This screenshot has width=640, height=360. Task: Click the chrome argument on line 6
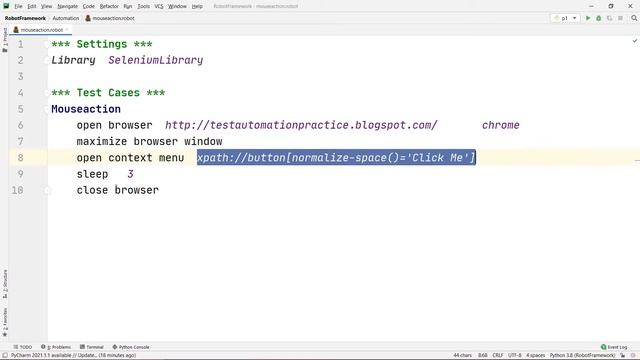pyautogui.click(x=500, y=125)
